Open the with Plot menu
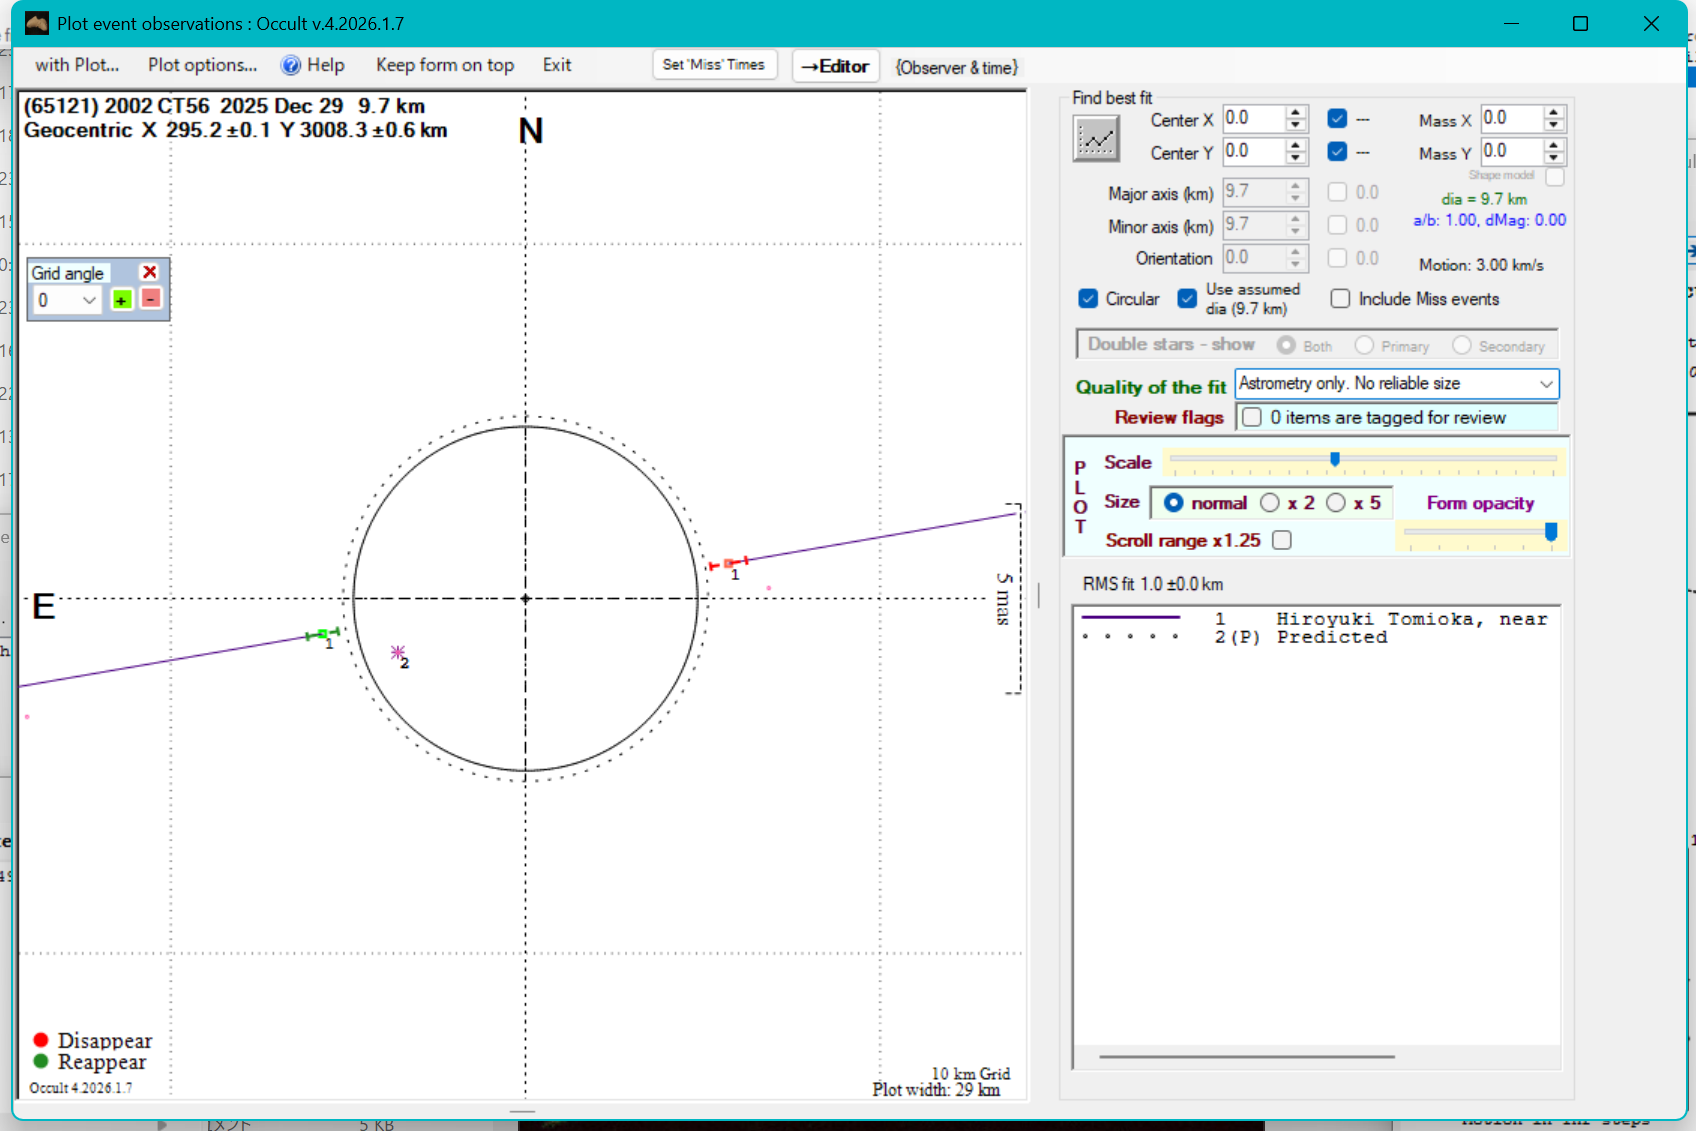The image size is (1696, 1131). pyautogui.click(x=77, y=65)
